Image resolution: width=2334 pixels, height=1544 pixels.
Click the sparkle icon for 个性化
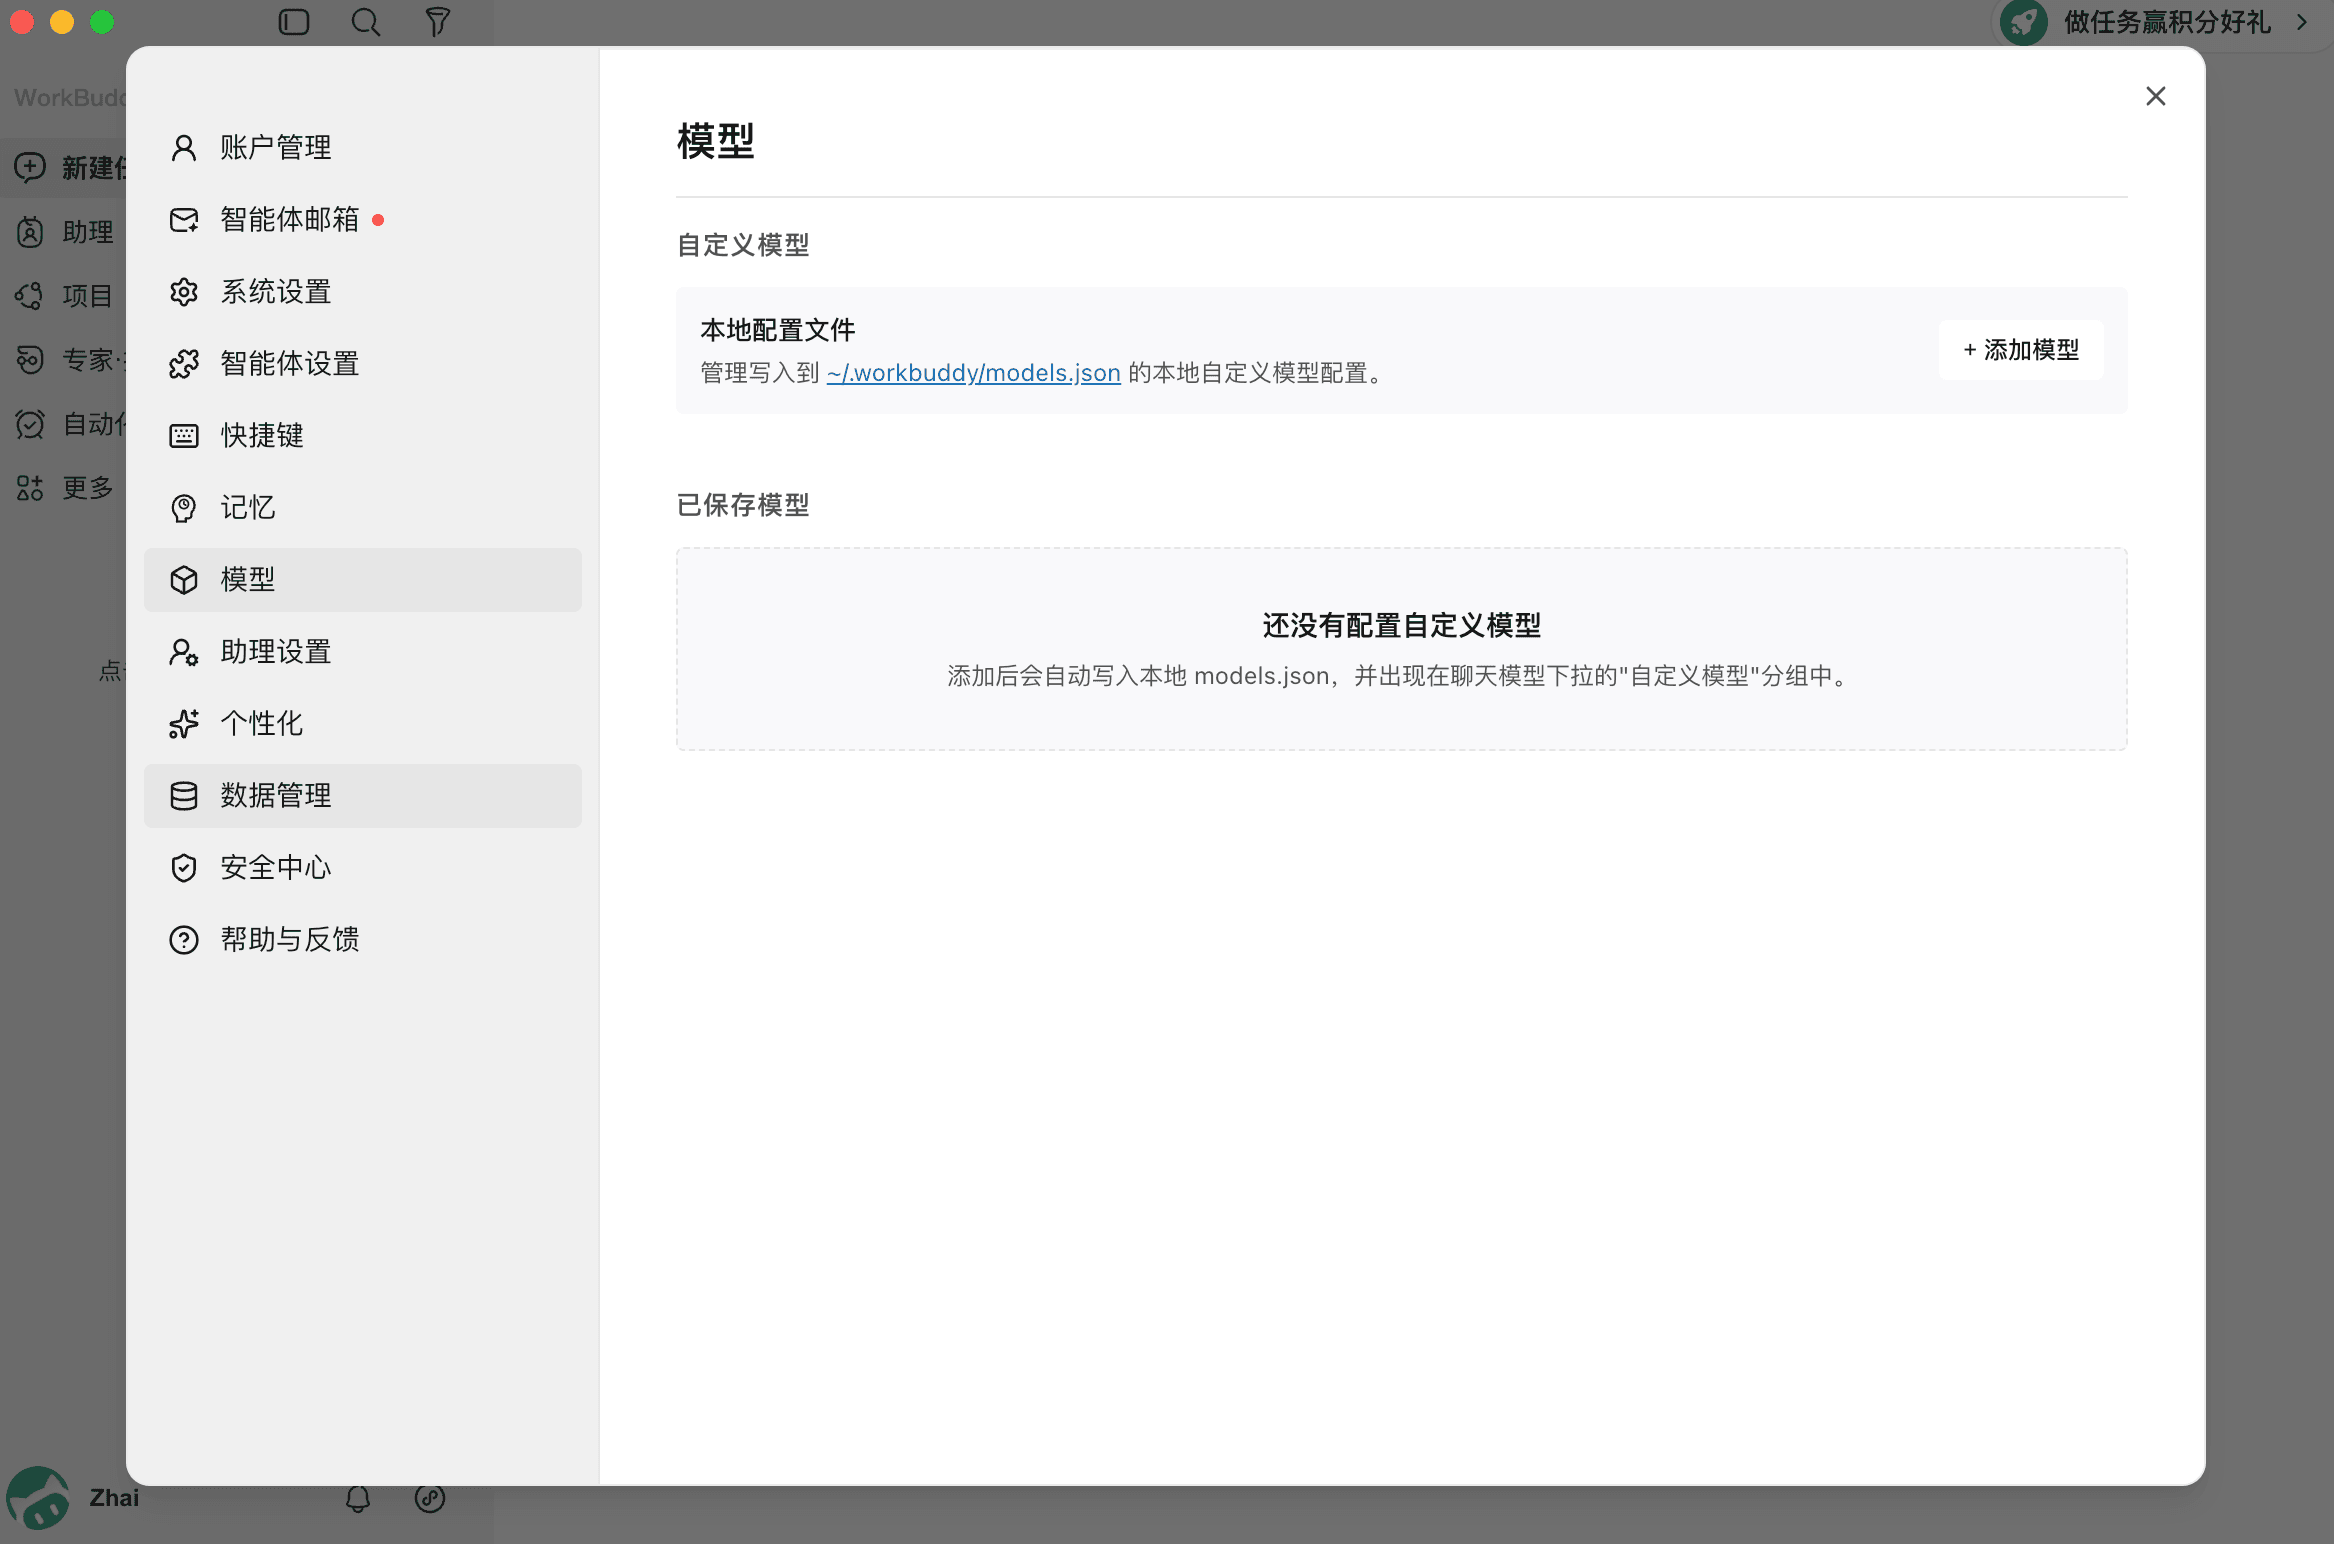tap(184, 724)
